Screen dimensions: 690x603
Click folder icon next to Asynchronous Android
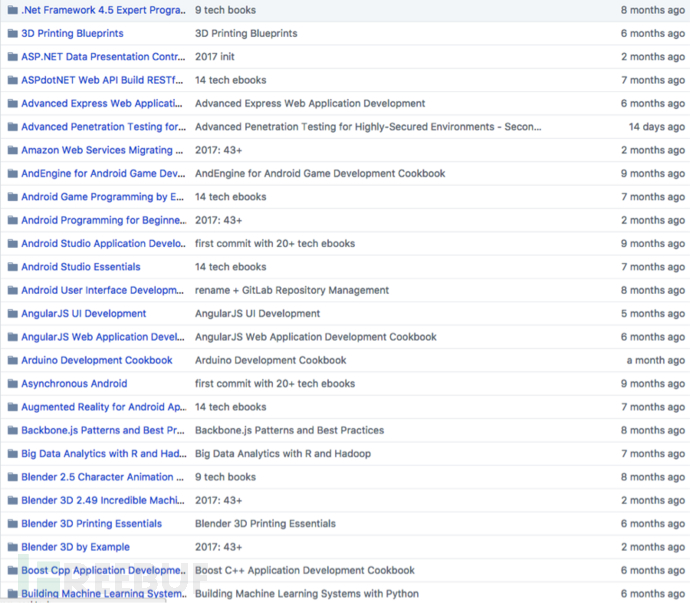click(13, 383)
